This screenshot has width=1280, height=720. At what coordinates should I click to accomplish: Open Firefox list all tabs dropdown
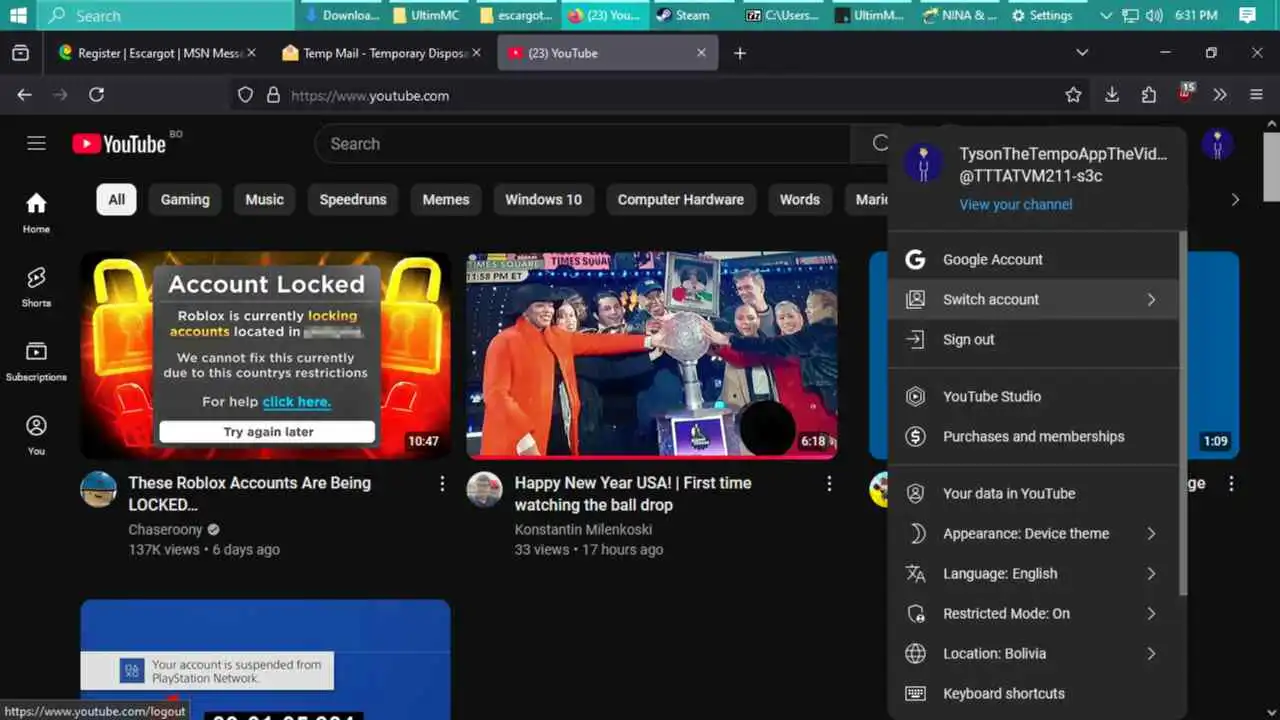coord(1082,53)
